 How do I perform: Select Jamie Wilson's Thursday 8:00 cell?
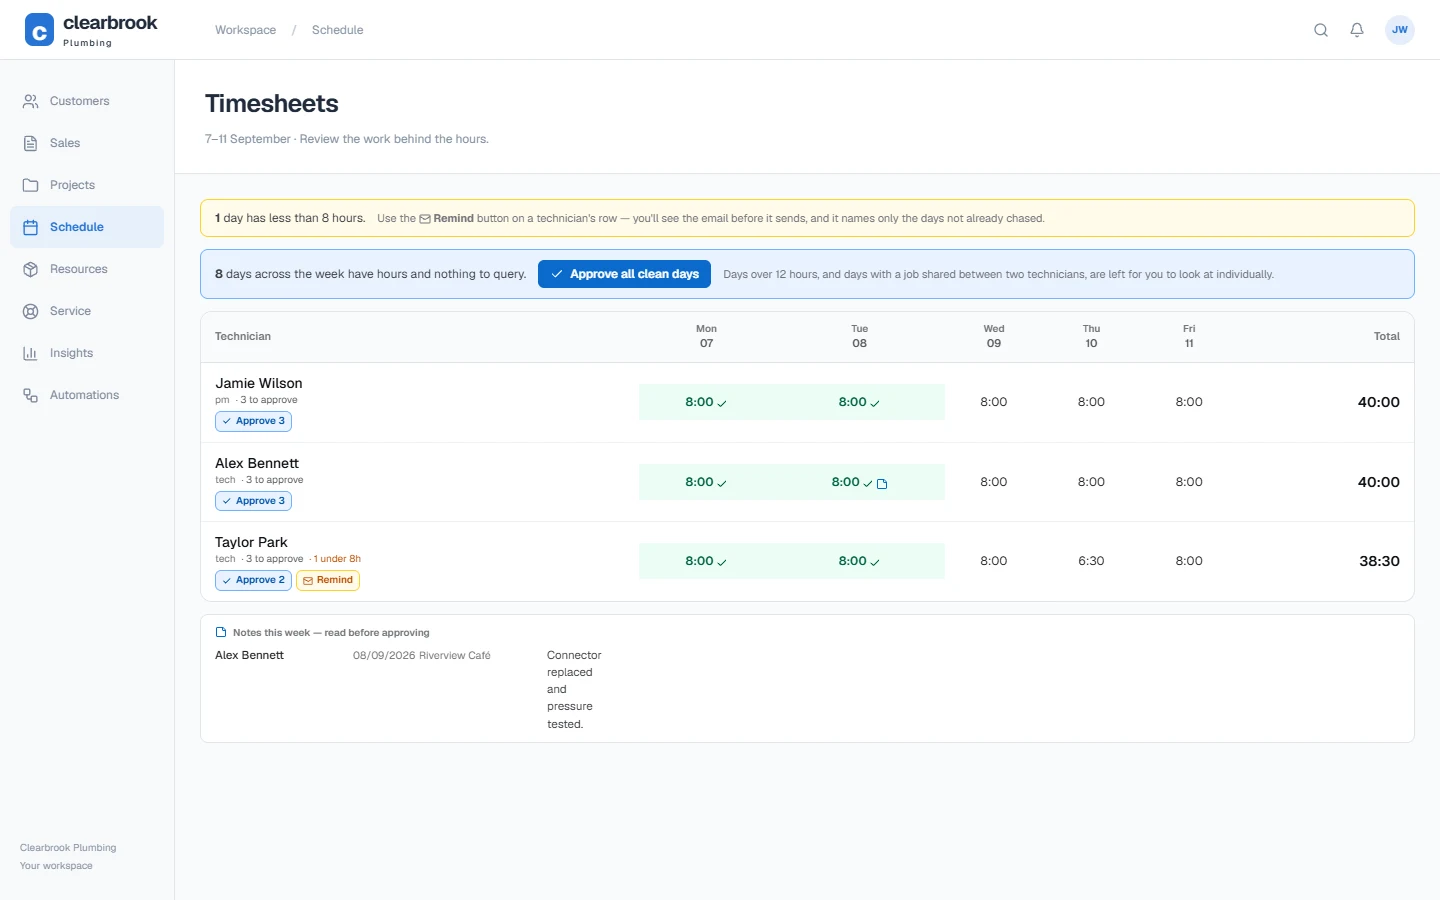tap(1091, 402)
